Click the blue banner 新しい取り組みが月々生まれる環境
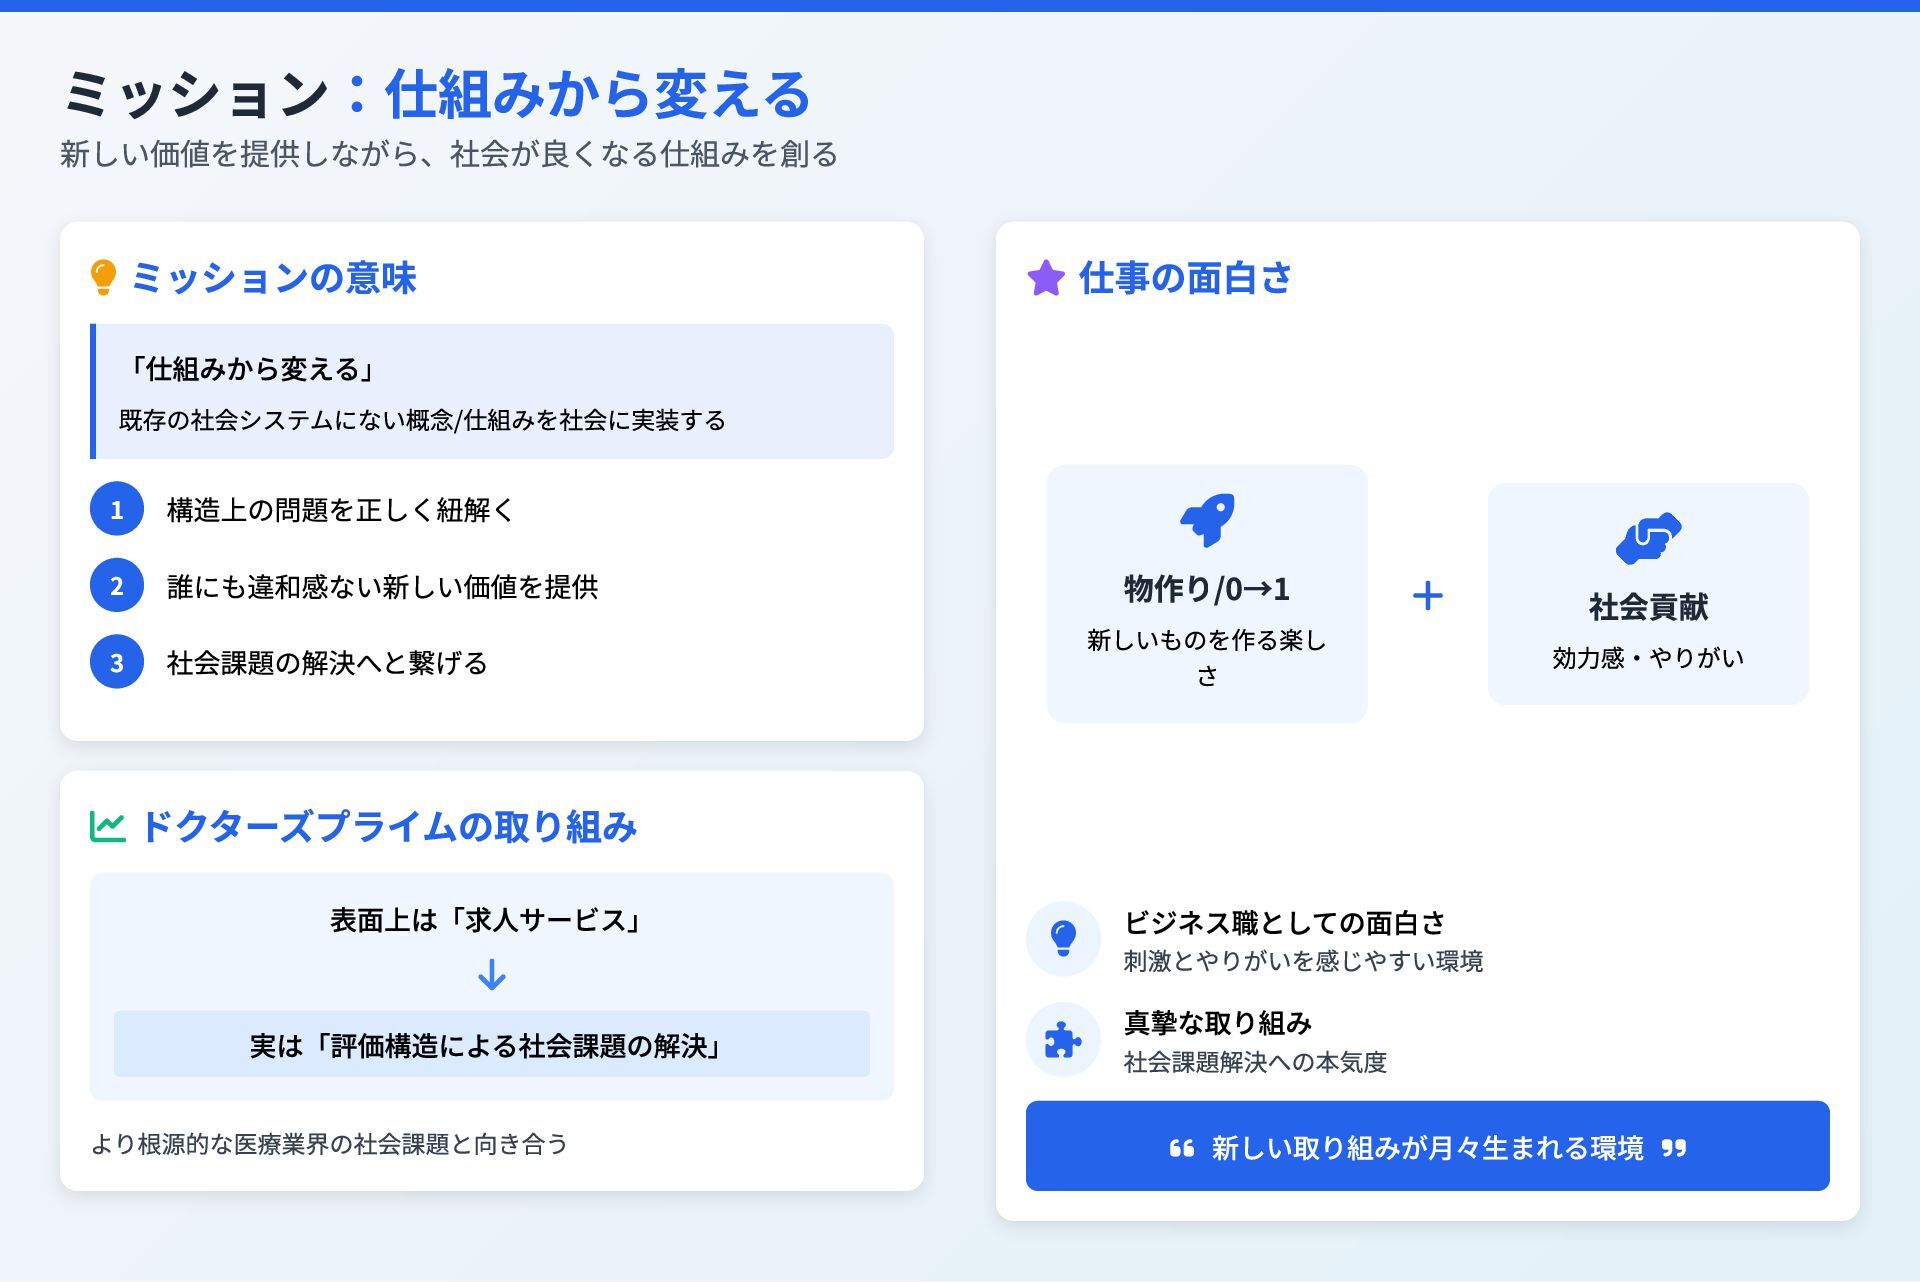 point(1427,1146)
